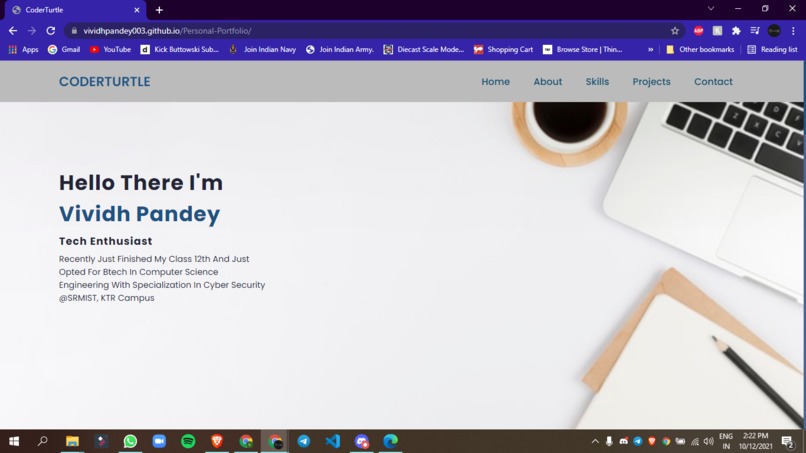The image size is (806, 453).
Task: Click the browser forward arrow
Action: (32, 31)
